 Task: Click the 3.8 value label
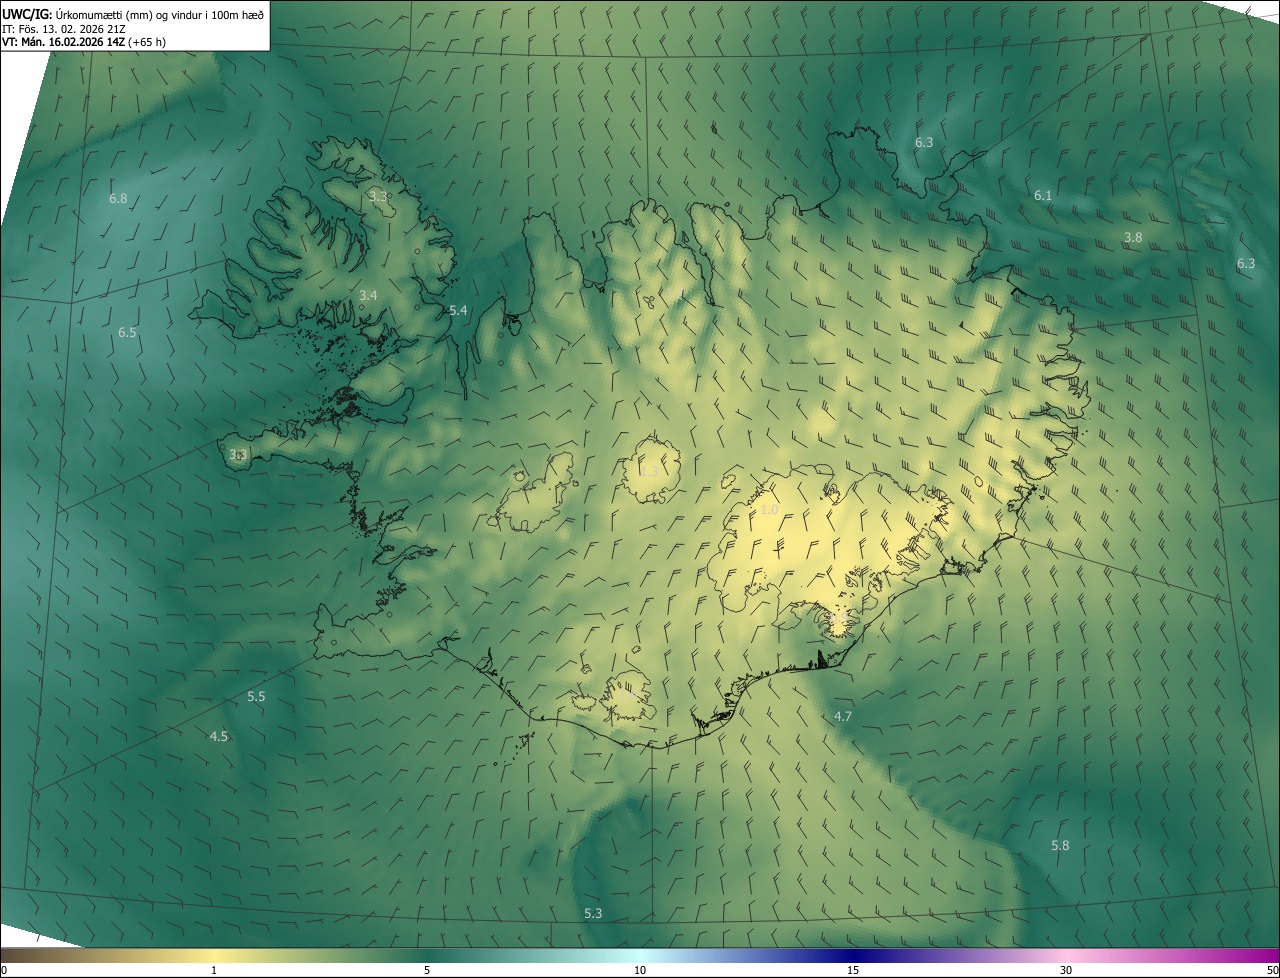[1133, 238]
